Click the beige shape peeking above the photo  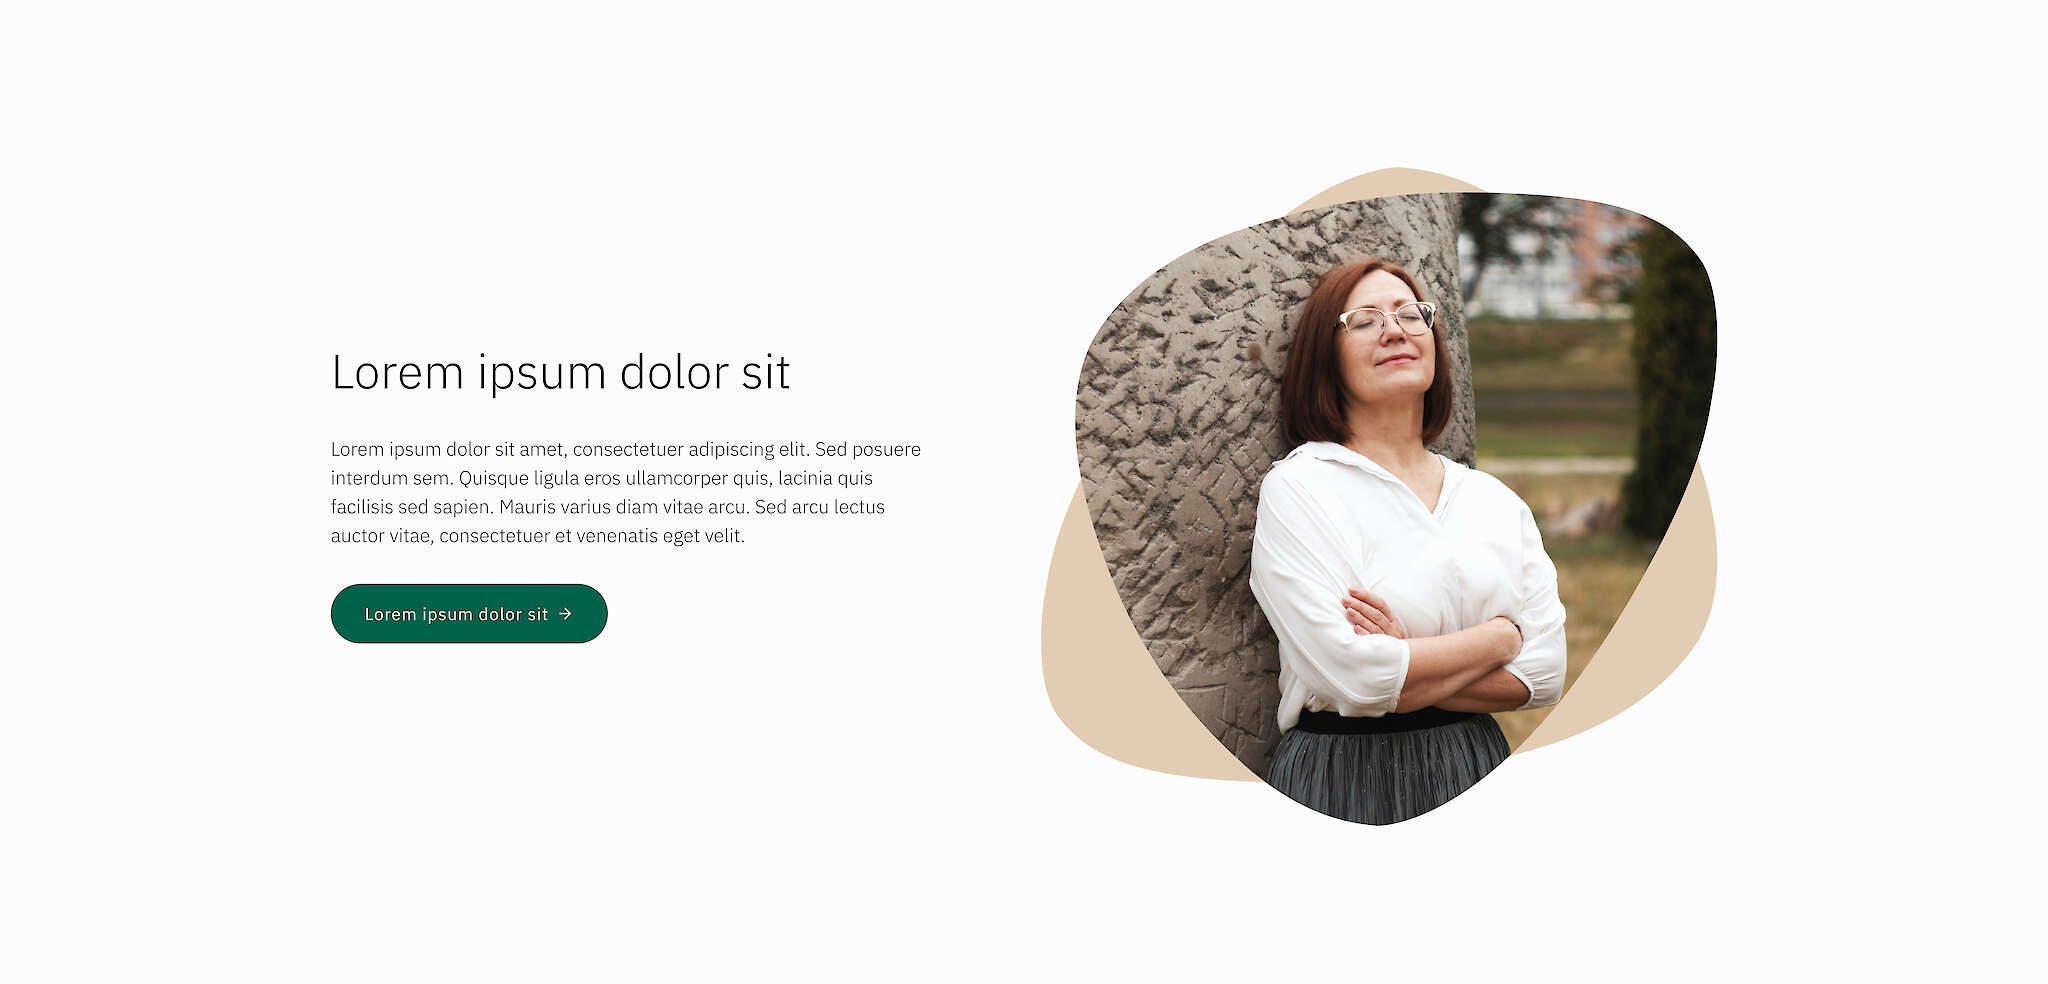point(1390,183)
